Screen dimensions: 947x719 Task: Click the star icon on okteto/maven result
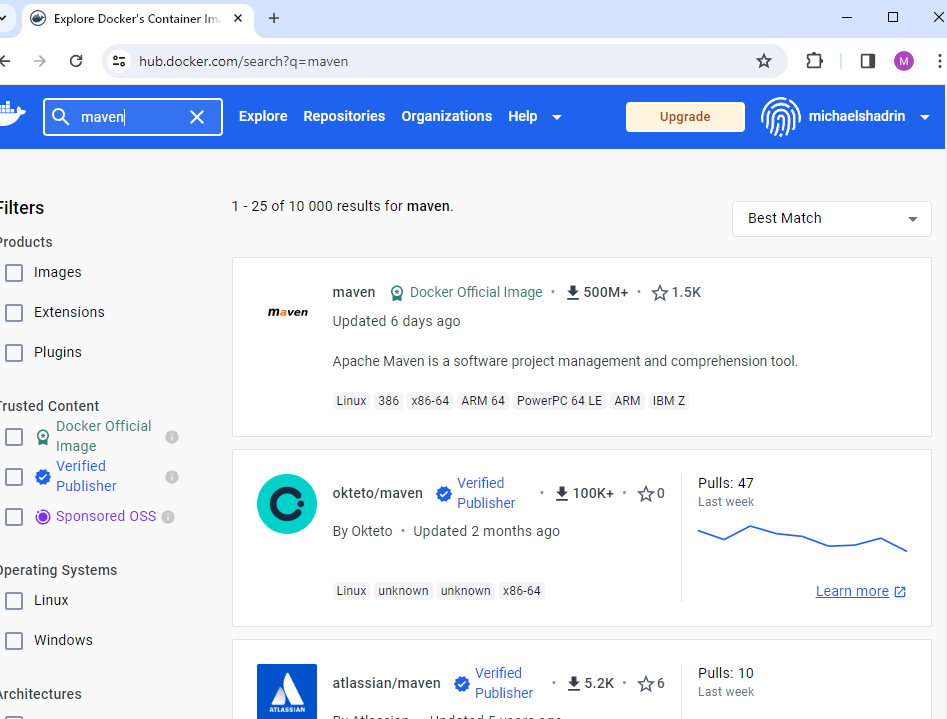[x=646, y=494]
